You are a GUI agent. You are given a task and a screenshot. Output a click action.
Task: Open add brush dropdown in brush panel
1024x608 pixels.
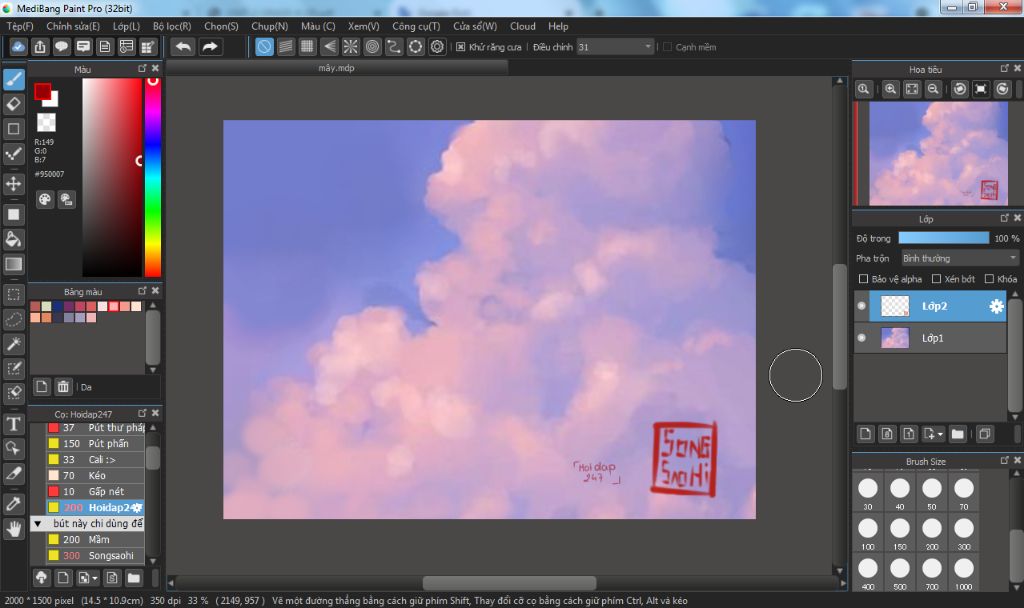coord(95,578)
